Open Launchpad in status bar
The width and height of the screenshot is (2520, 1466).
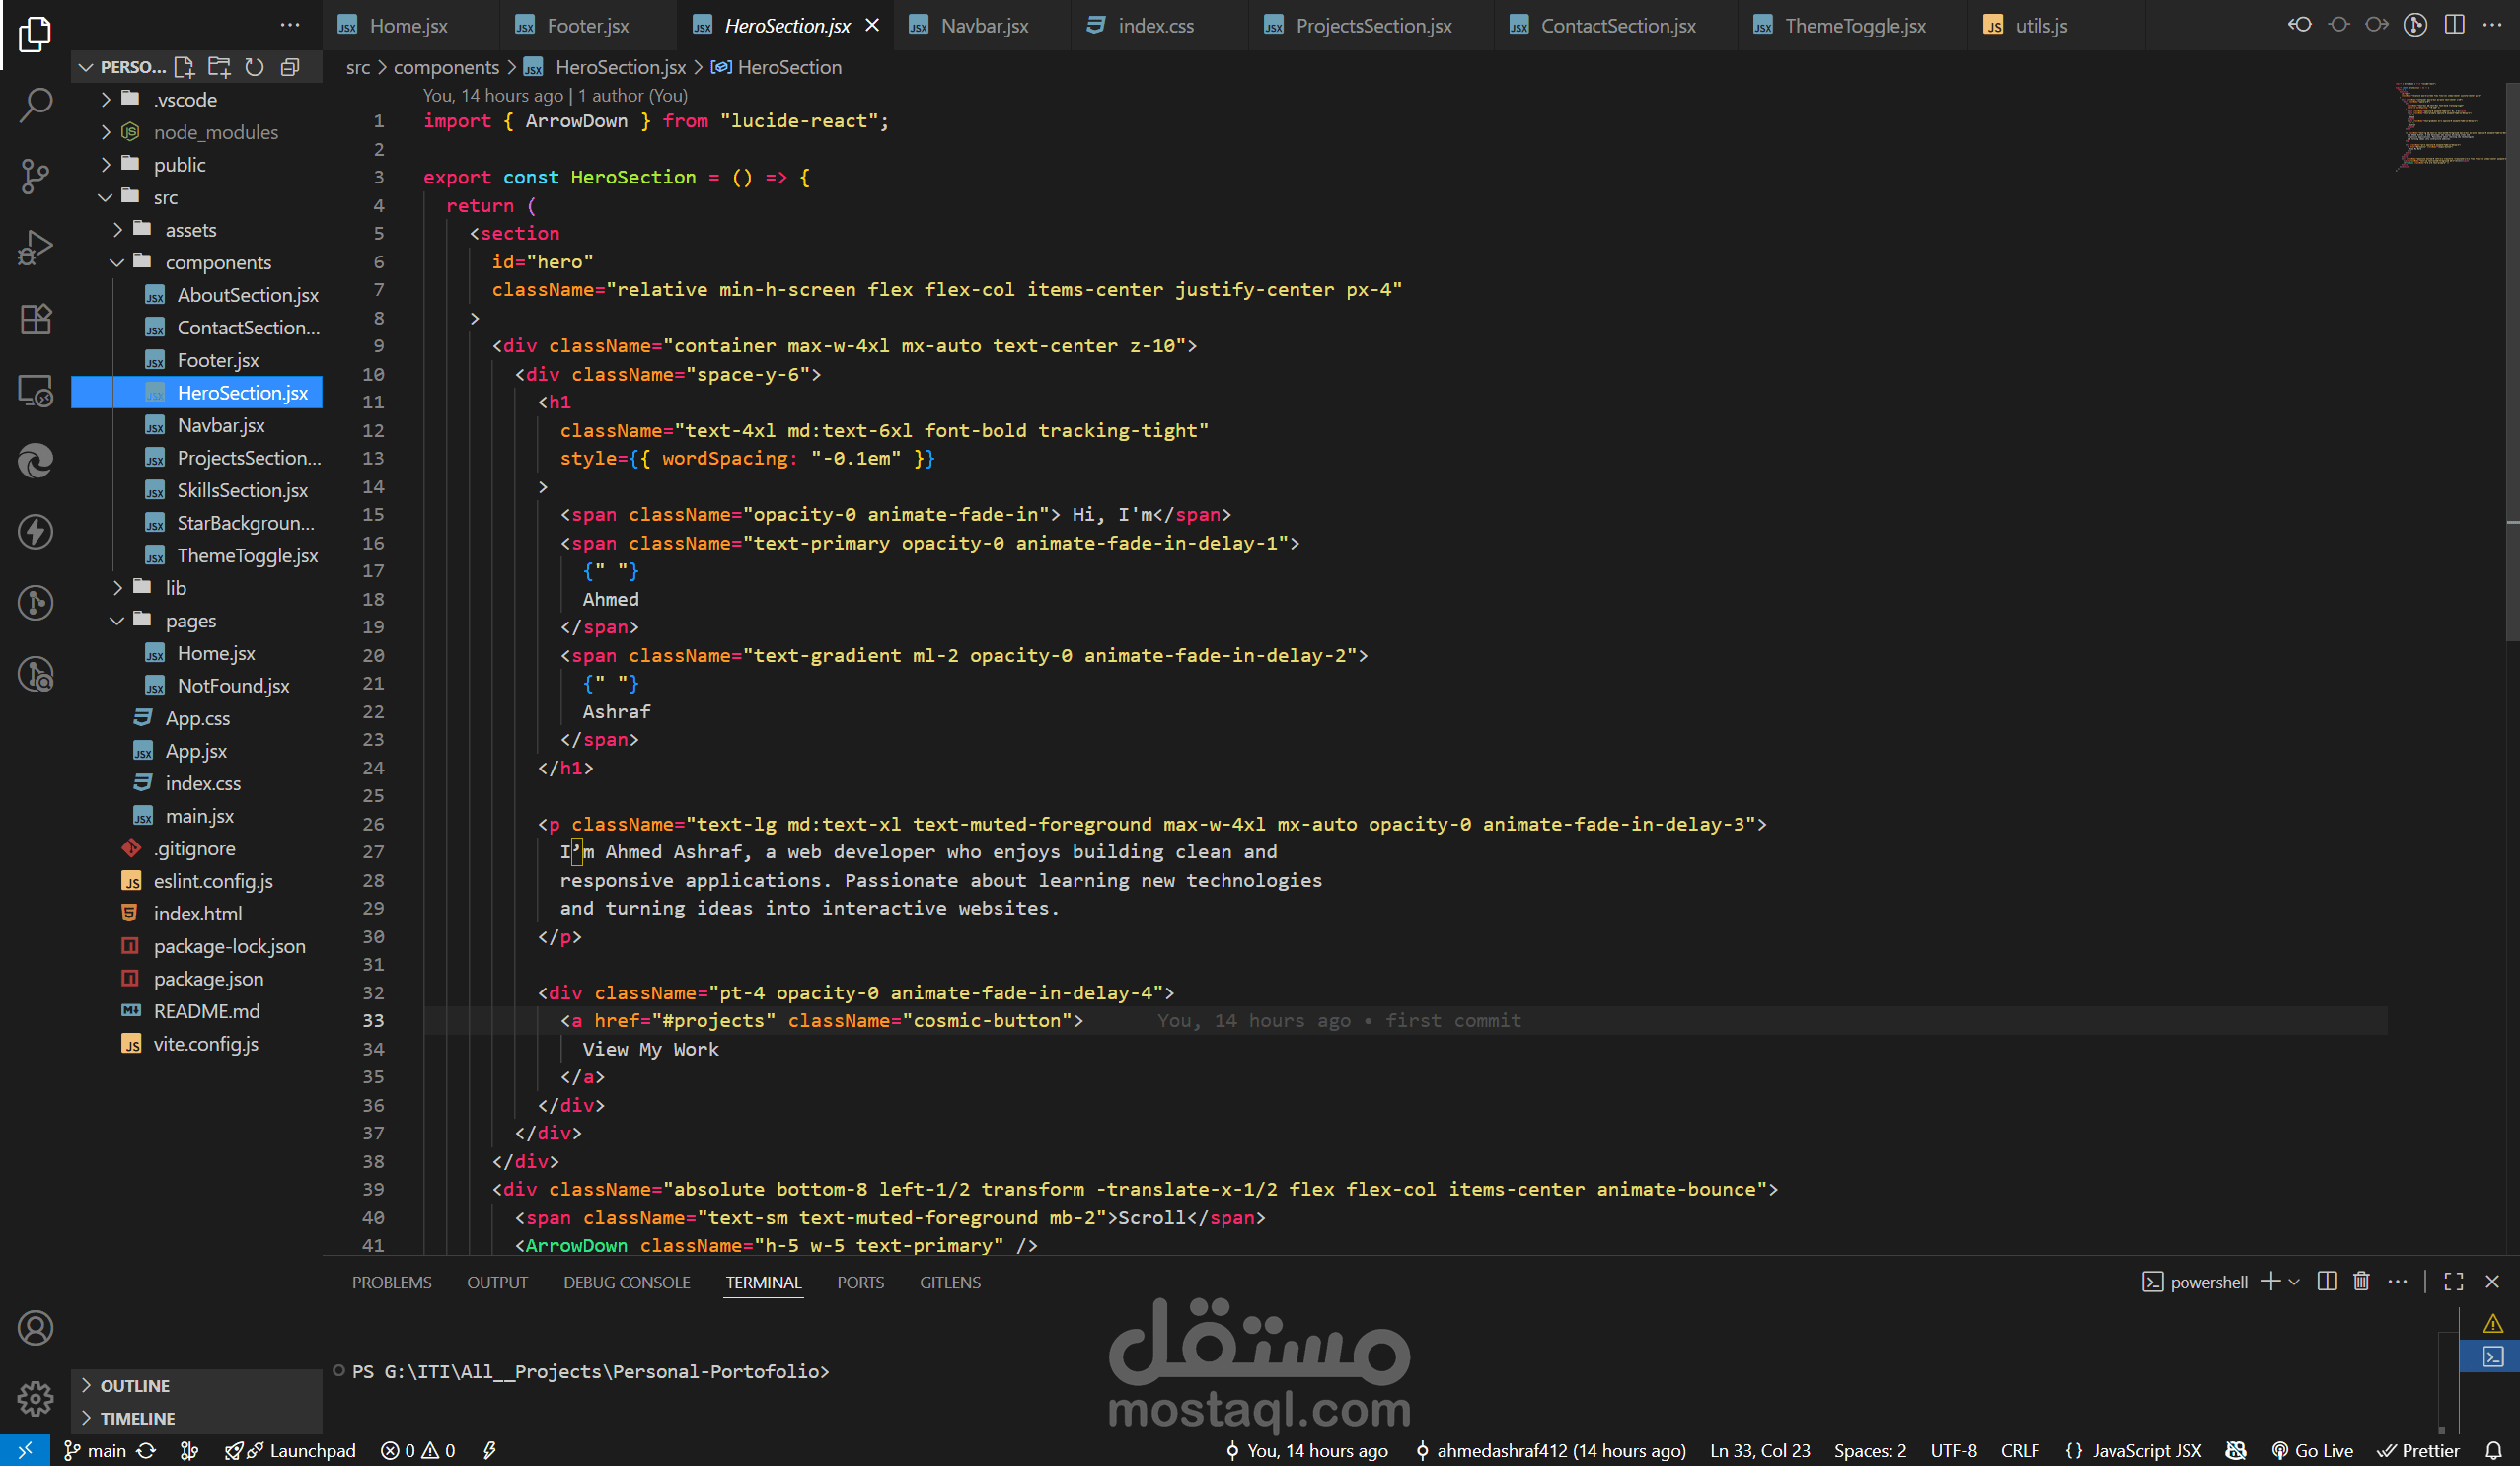point(290,1450)
